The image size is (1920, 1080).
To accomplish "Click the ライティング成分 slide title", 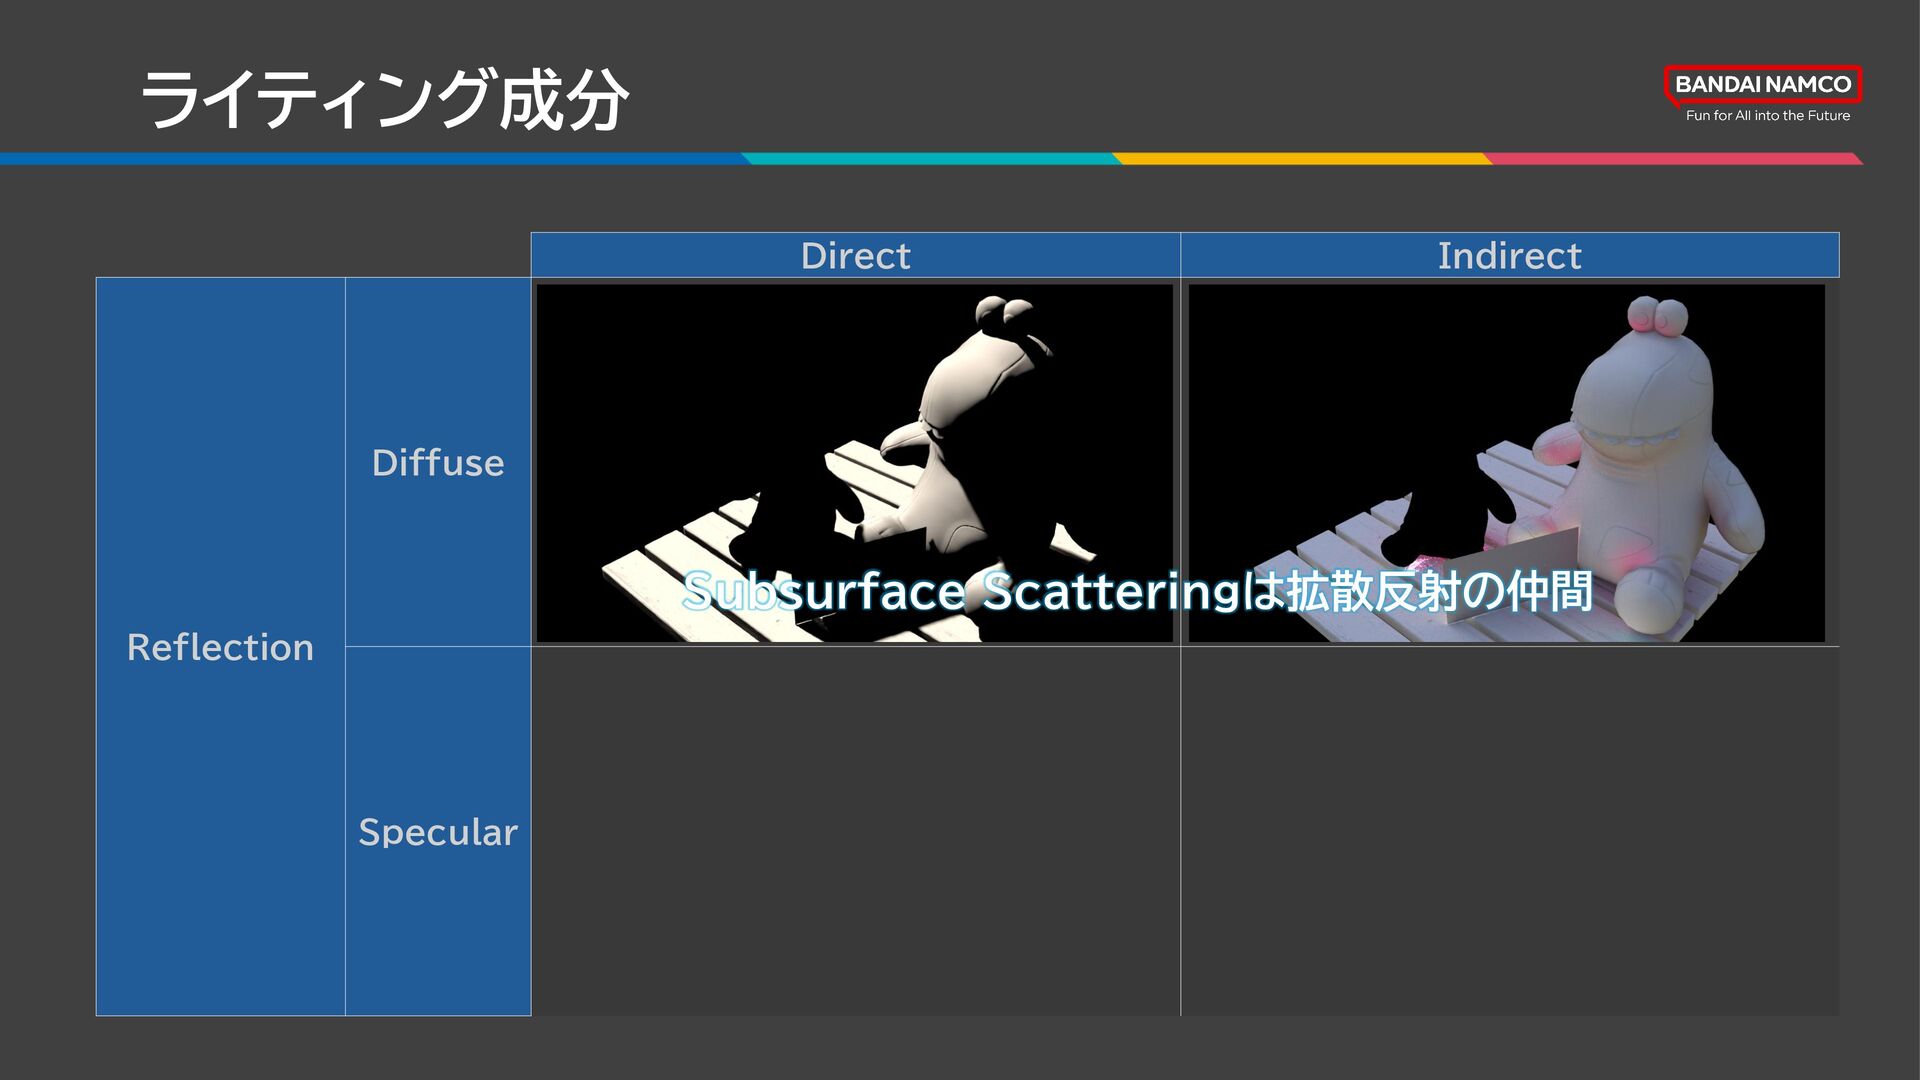I will coord(385,100).
